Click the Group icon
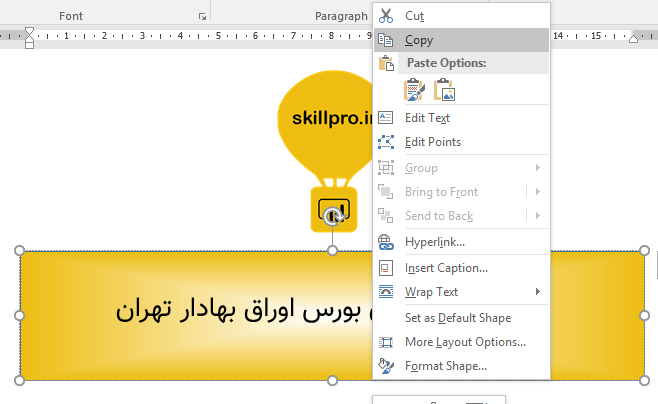This screenshot has height=404, width=658. (386, 167)
